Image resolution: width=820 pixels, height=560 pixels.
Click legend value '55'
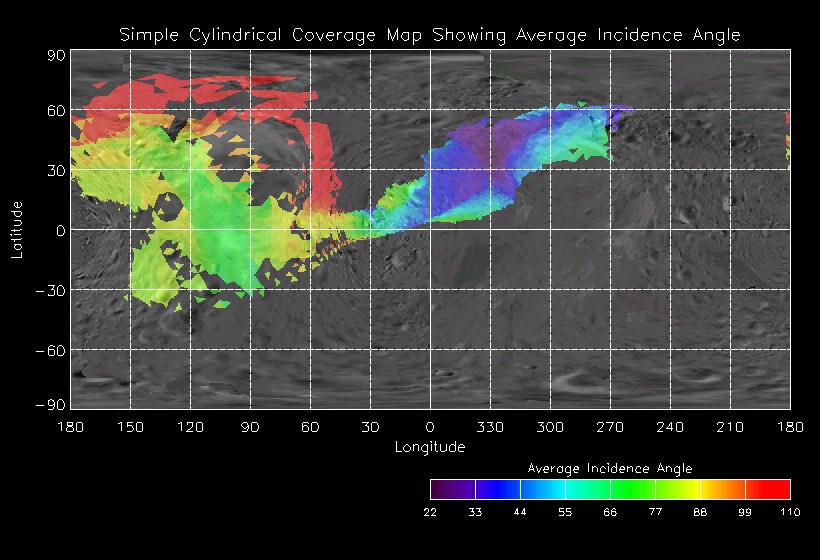[x=565, y=512]
